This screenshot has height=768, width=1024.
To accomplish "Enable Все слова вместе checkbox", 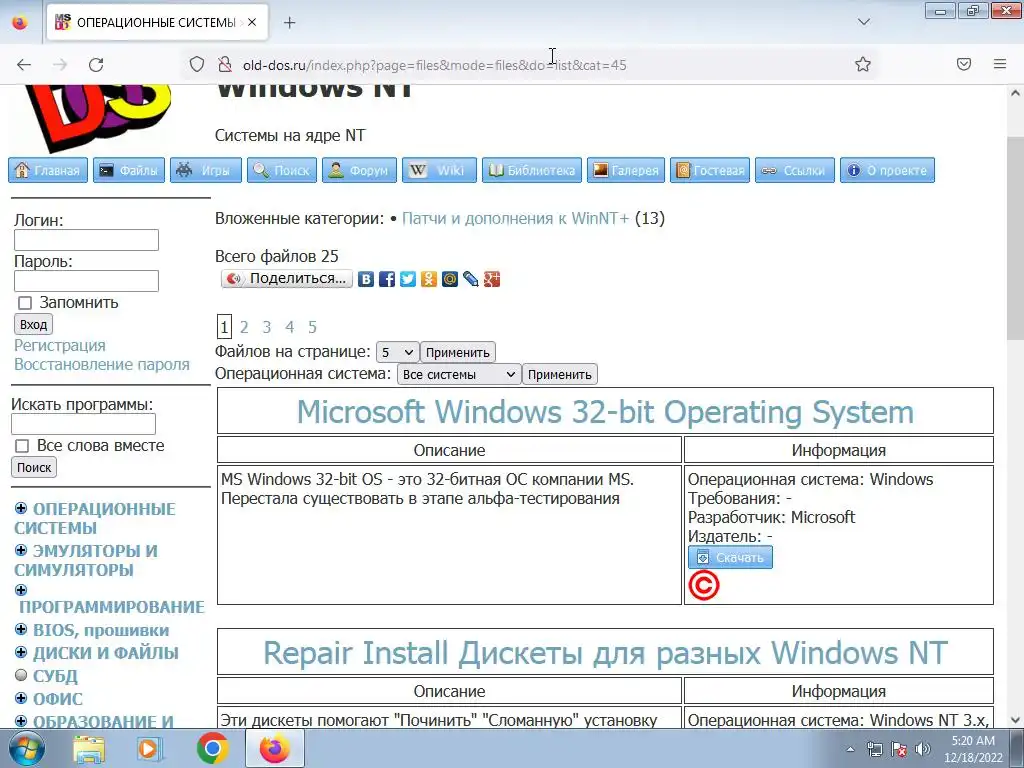I will click(x=22, y=446).
